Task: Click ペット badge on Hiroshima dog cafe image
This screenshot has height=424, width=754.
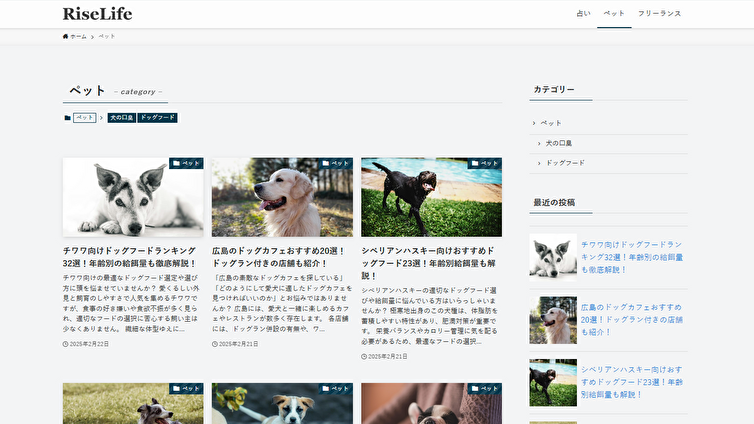Action: [335, 163]
